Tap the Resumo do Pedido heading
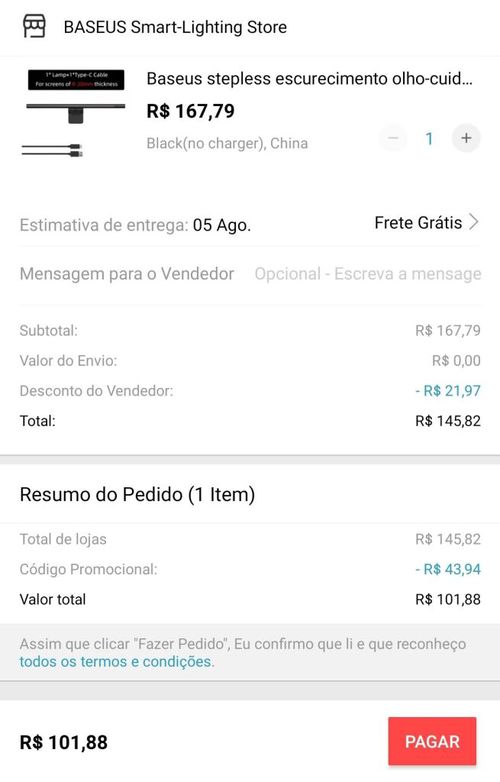This screenshot has height=782, width=500. (137, 495)
